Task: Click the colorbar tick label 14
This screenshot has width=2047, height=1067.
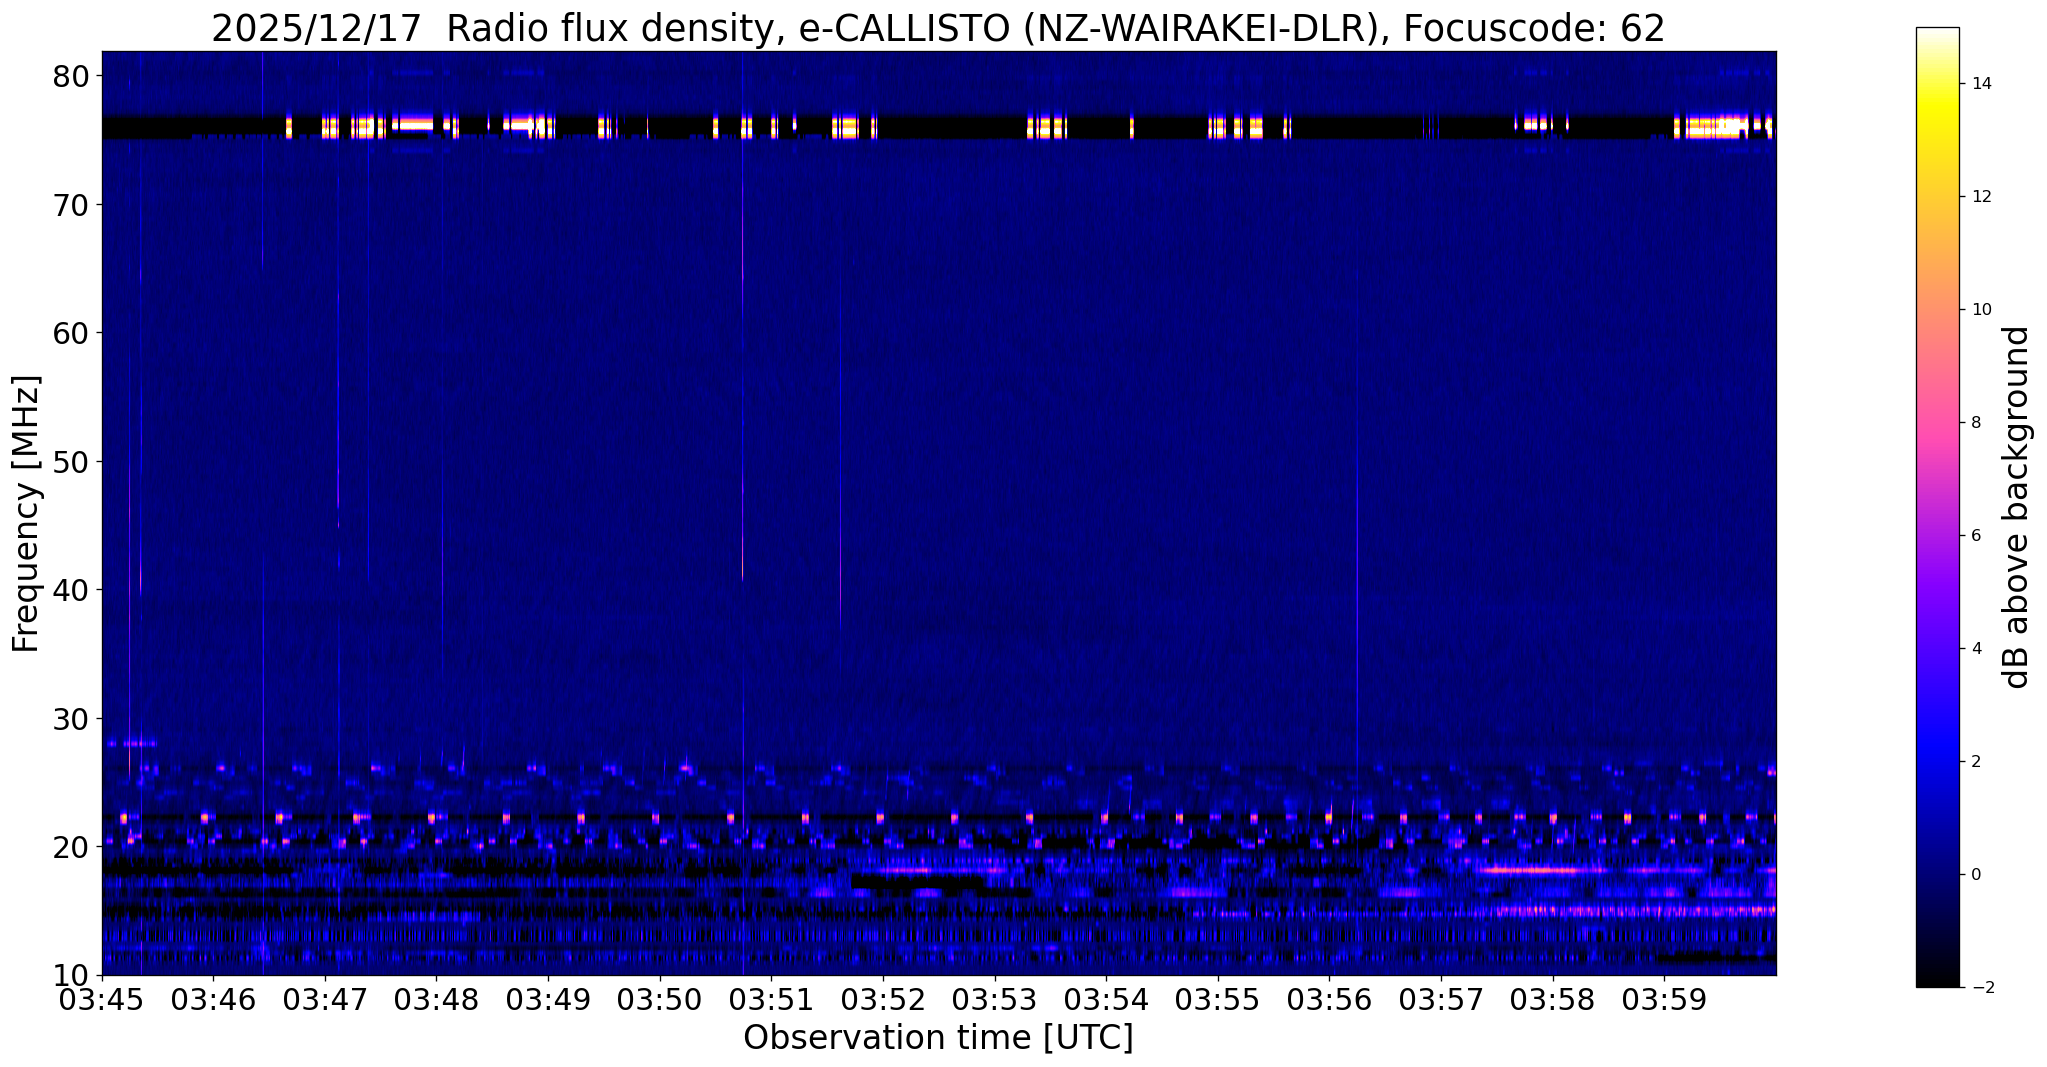Action: [x=1980, y=84]
